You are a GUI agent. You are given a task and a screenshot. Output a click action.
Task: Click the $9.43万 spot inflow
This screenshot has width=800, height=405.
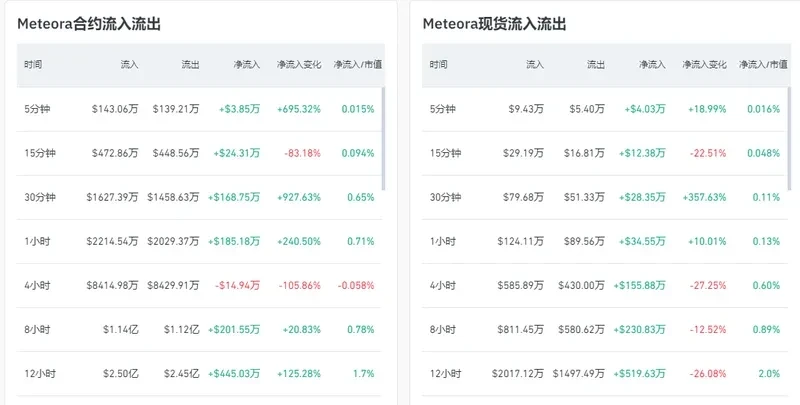click(526, 109)
